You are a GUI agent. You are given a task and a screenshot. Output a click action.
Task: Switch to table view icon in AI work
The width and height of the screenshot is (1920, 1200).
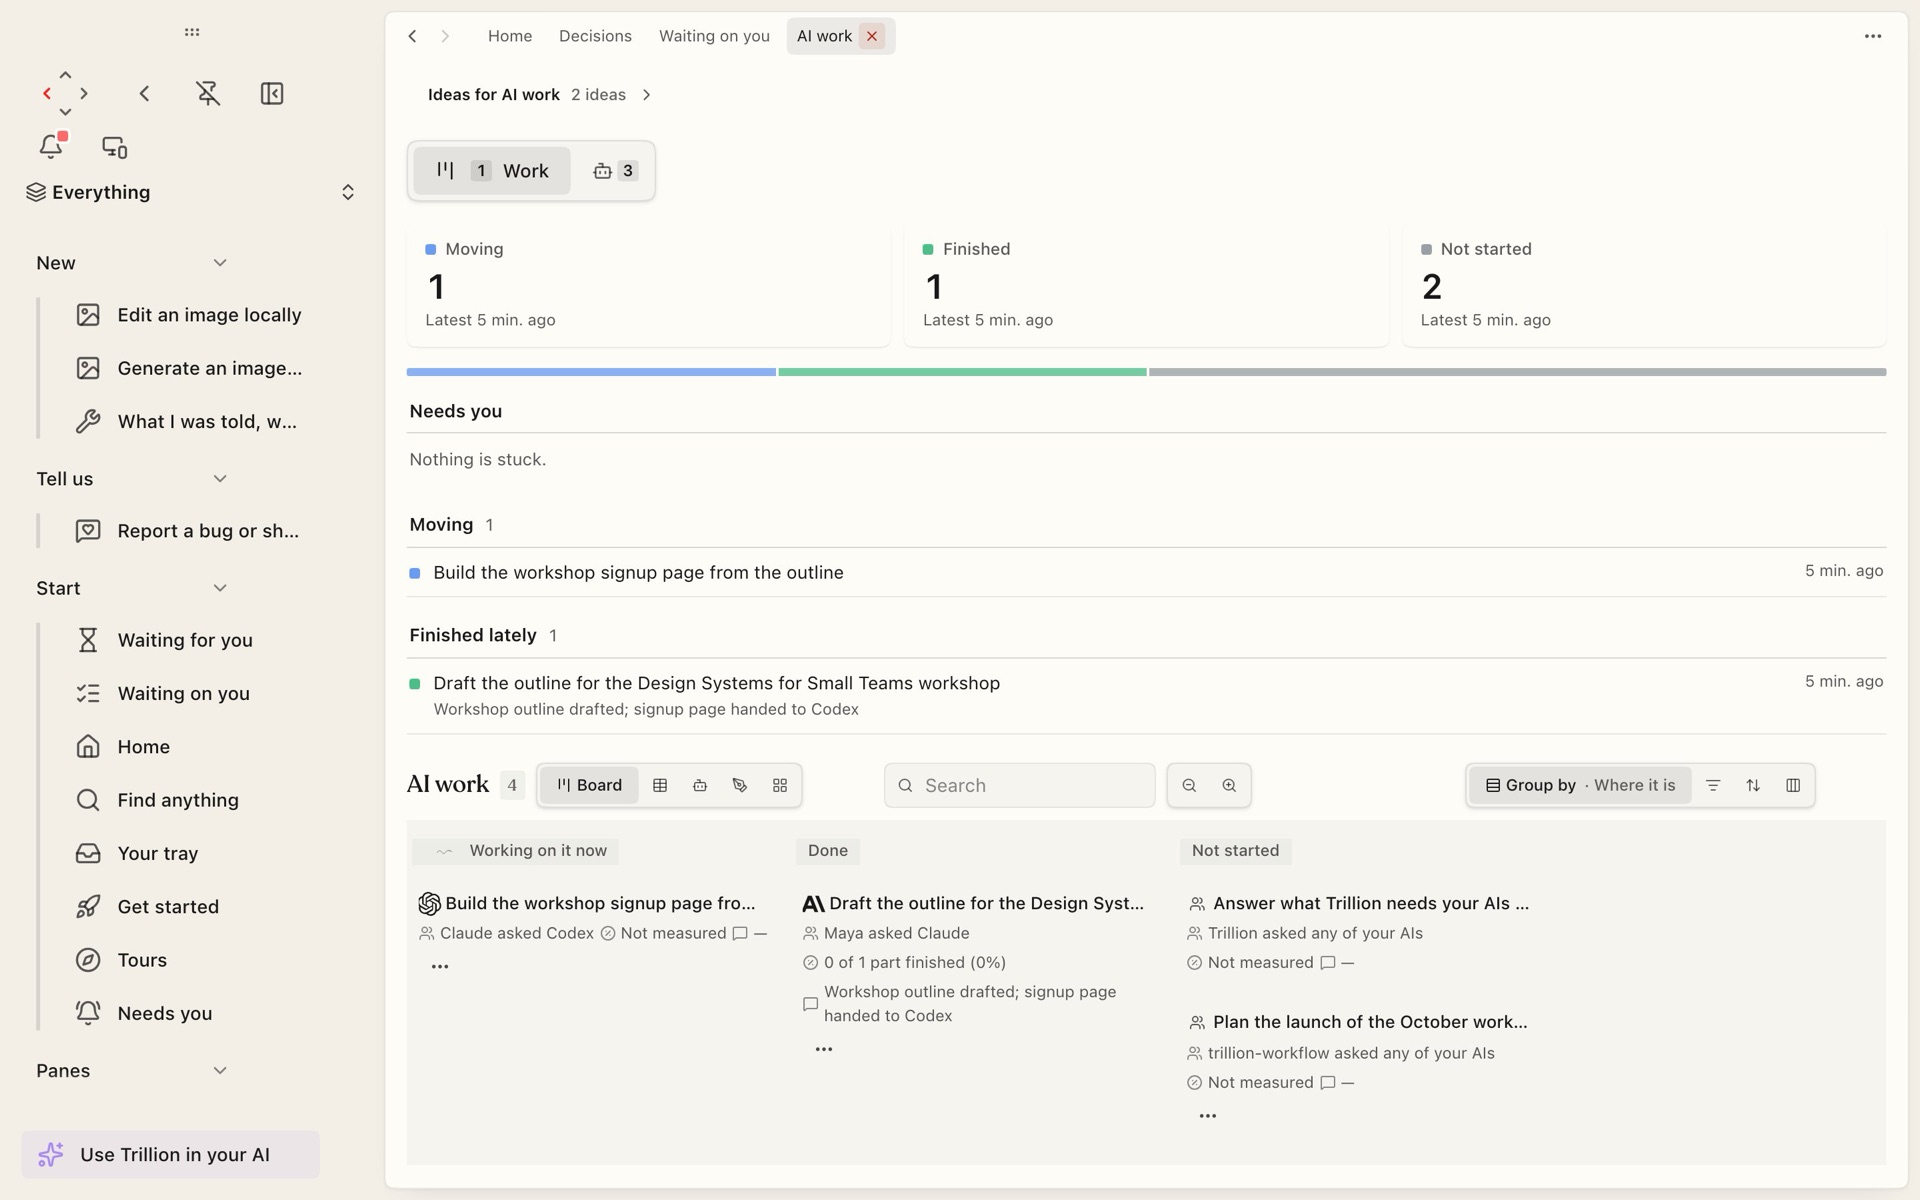(660, 785)
